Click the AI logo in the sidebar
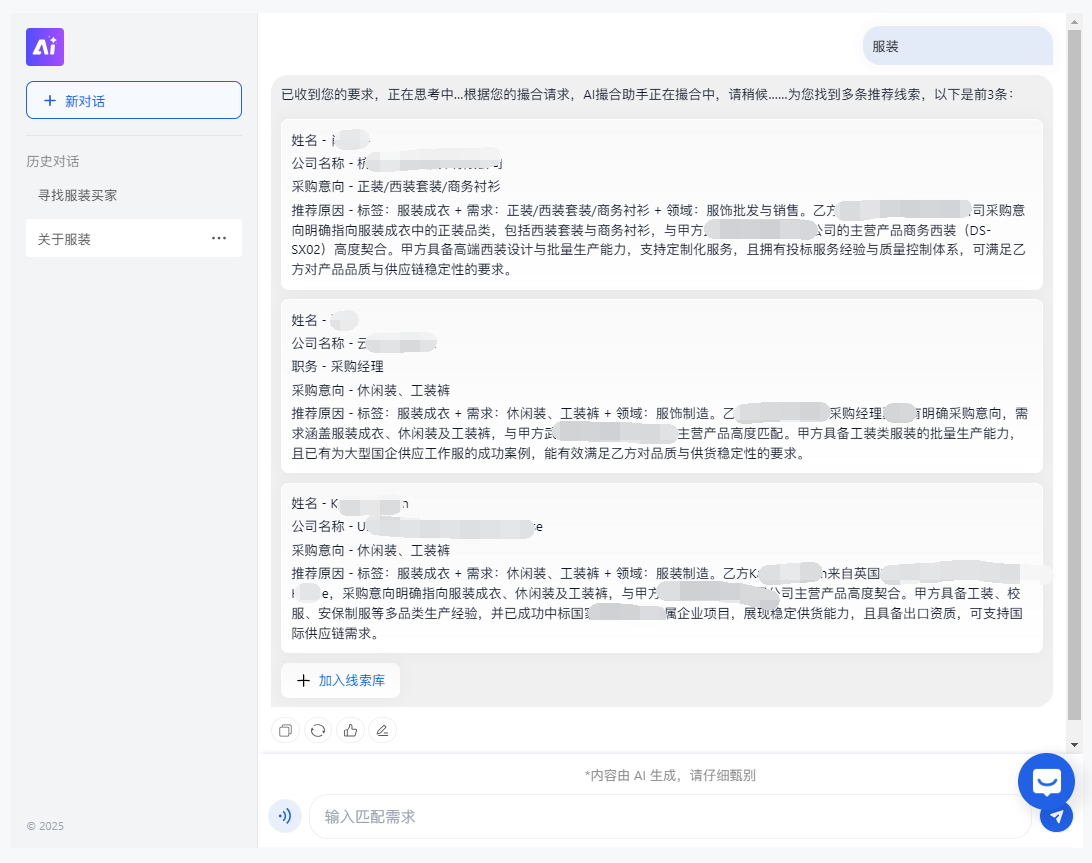The width and height of the screenshot is (1092, 863). 45,47
